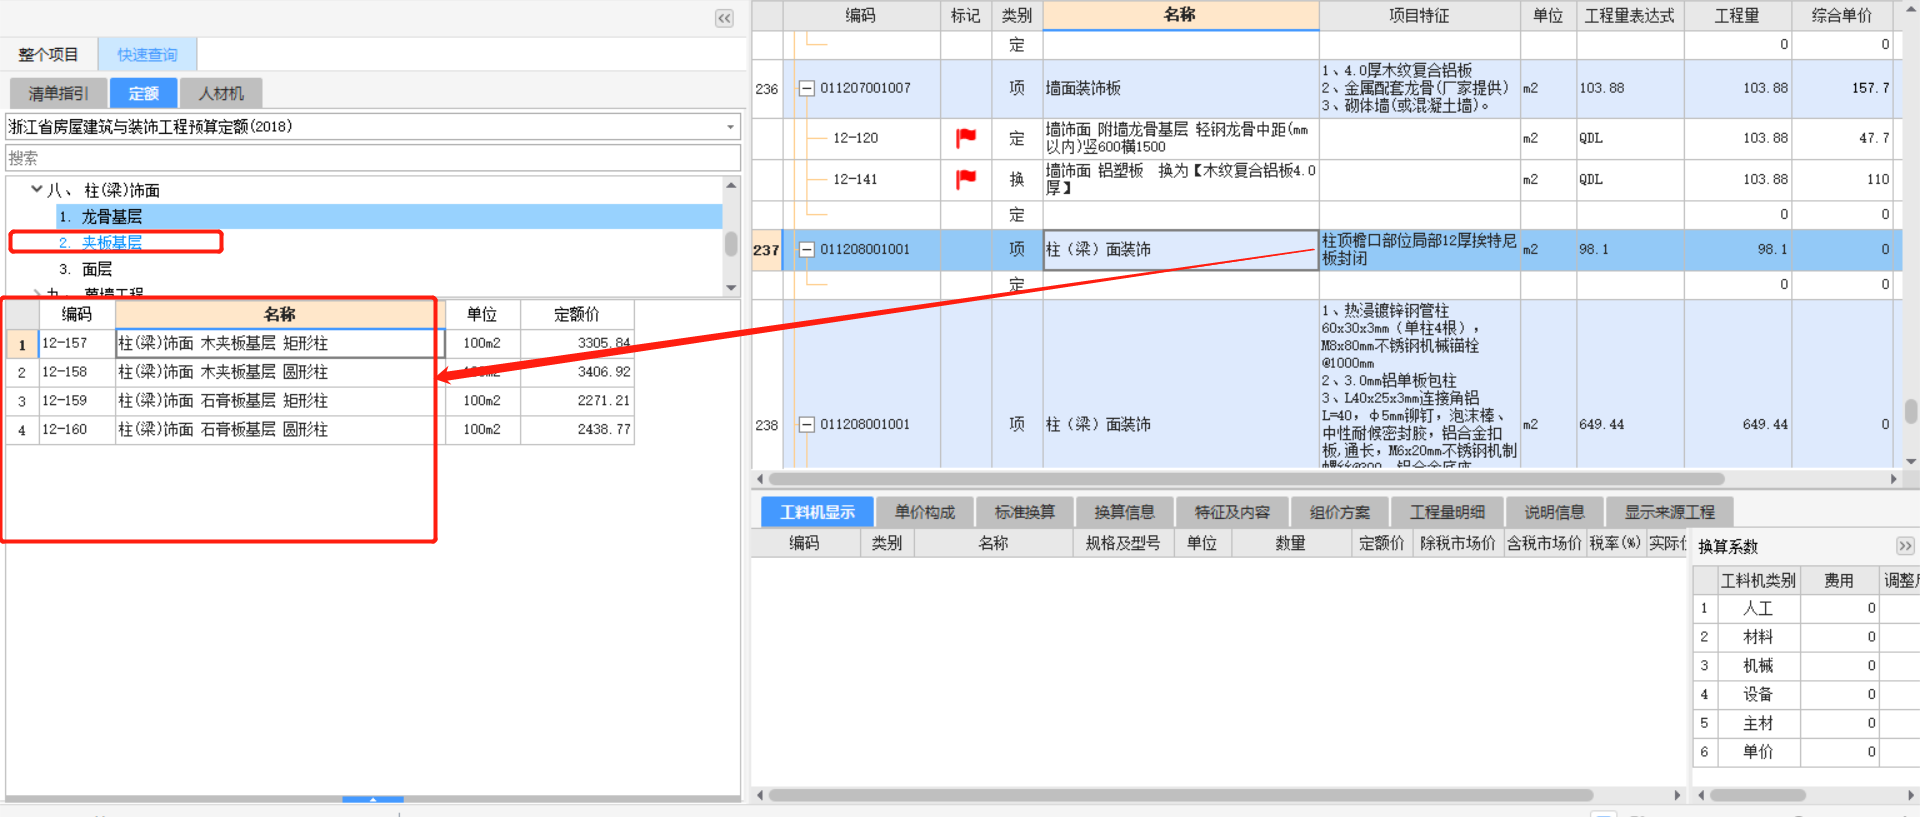Click the 材料 row in 换算系数 table
Viewport: 1920px width, 817px height.
[x=1757, y=637]
